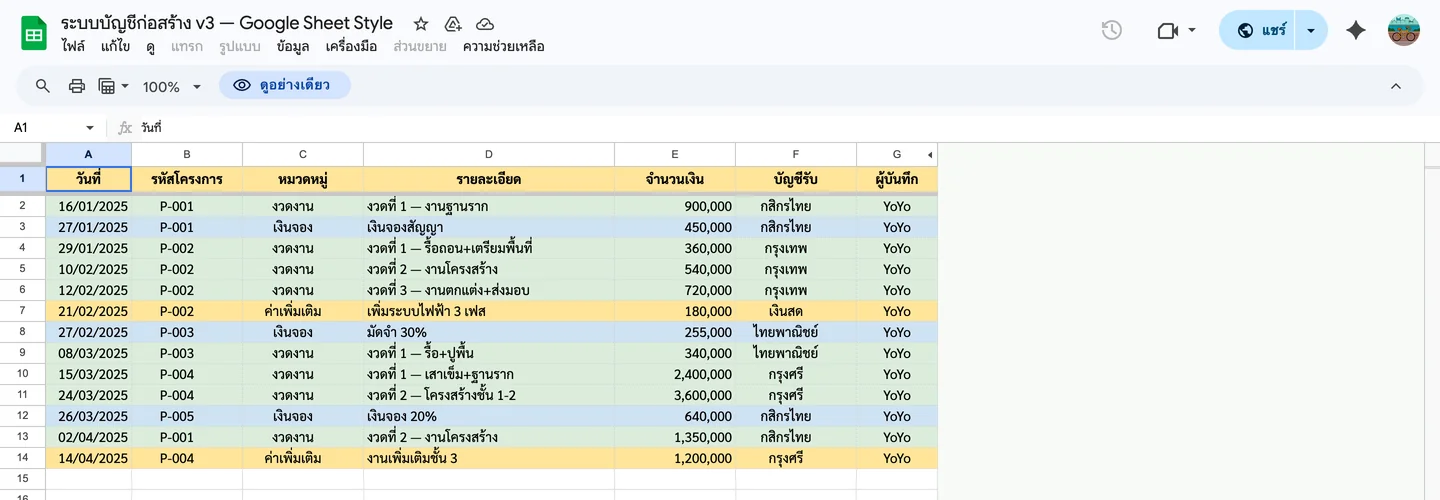Select date cell 14/04/2025
The width and height of the screenshot is (1440, 500).
tap(88, 458)
